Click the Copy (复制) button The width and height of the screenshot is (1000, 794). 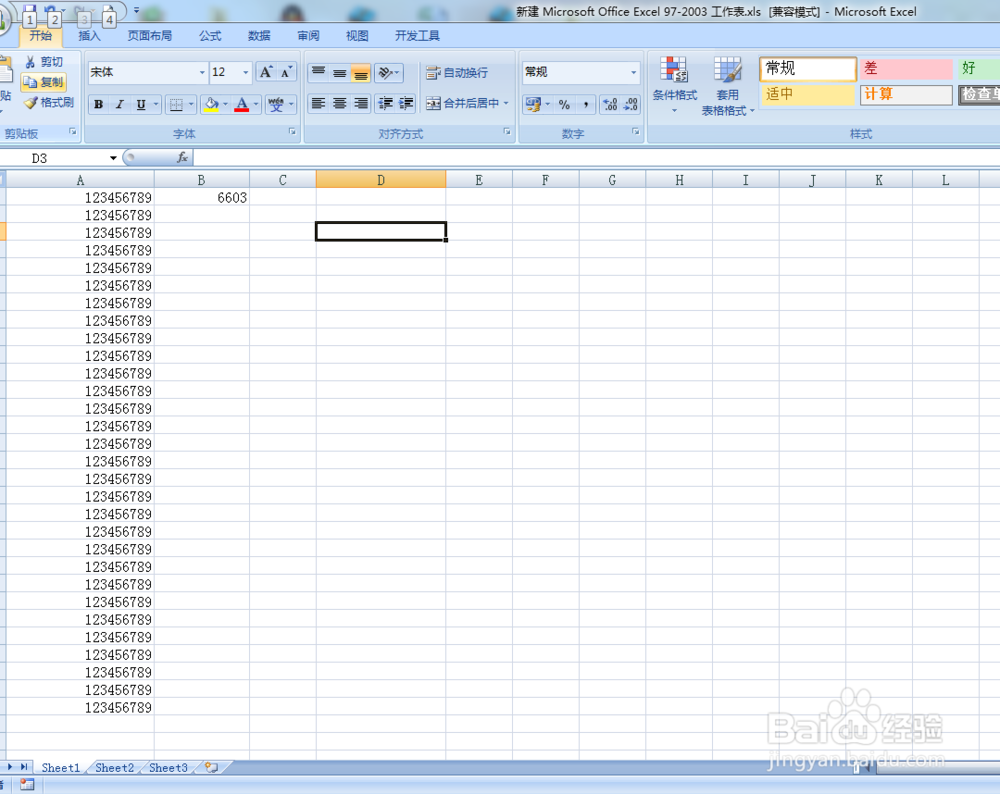tap(43, 82)
